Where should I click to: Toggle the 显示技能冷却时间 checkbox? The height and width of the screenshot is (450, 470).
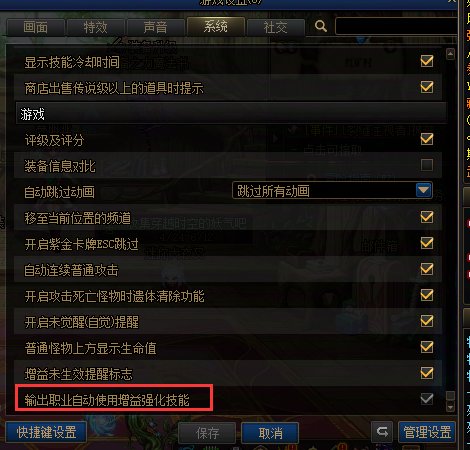pyautogui.click(x=427, y=61)
